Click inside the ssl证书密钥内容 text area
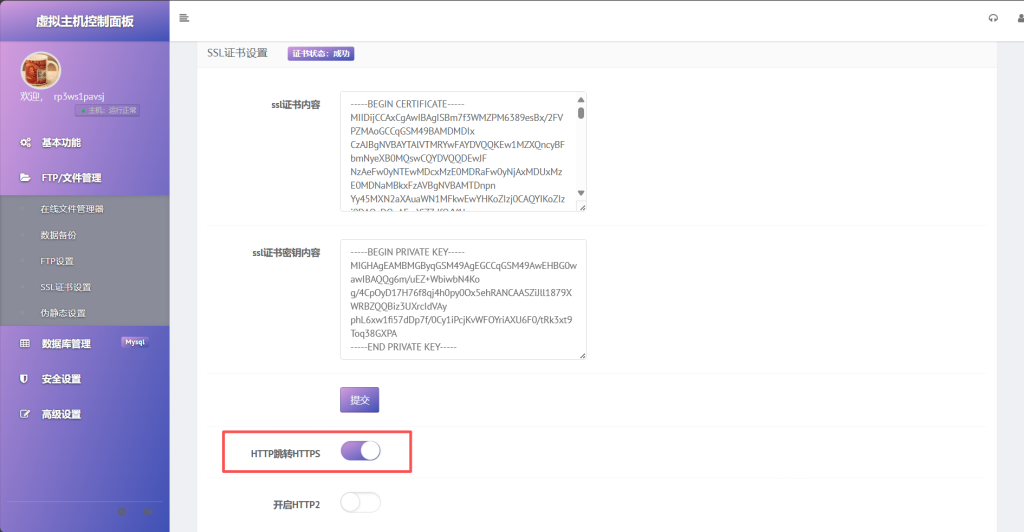Screen dimensions: 1024x532 click(462, 298)
